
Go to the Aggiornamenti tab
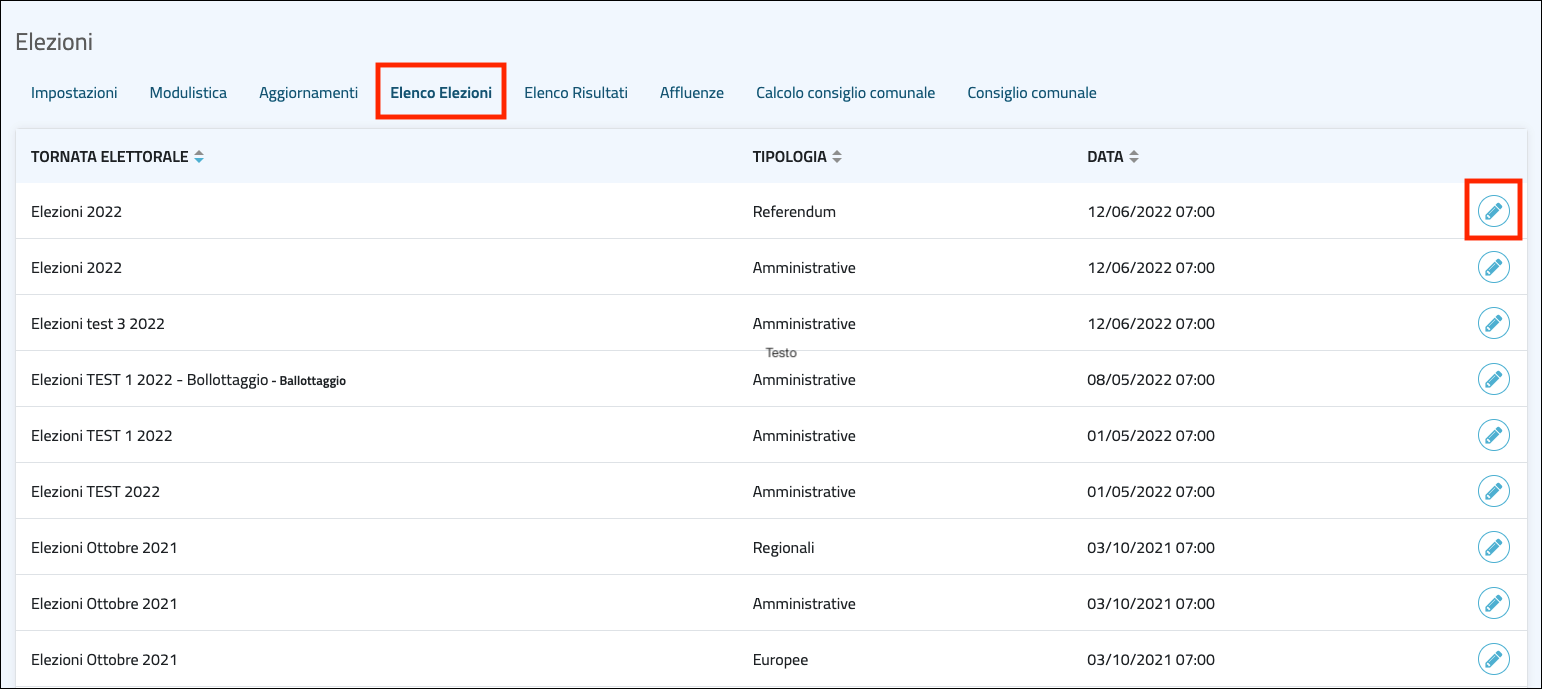point(308,93)
